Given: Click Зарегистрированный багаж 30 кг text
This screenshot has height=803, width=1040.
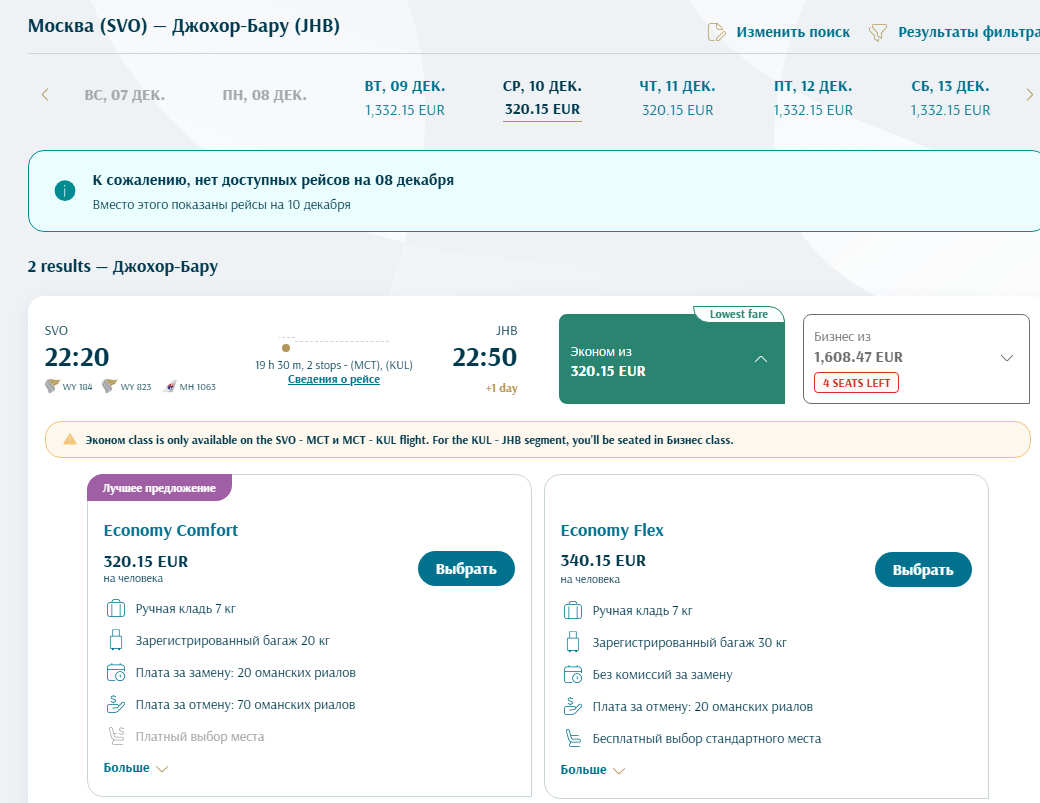Looking at the screenshot, I should (x=690, y=643).
